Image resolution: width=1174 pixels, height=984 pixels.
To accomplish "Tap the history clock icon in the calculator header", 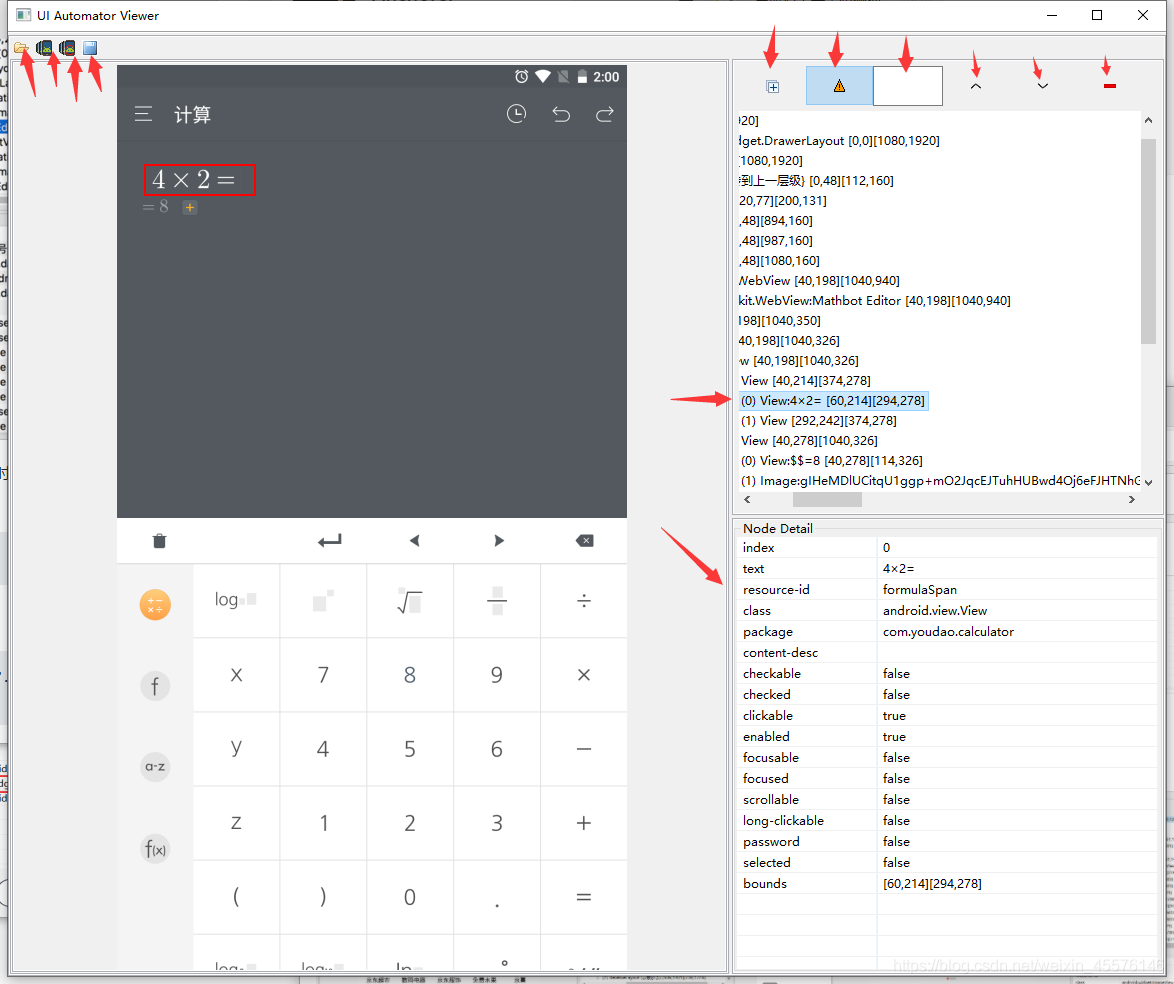I will [517, 114].
